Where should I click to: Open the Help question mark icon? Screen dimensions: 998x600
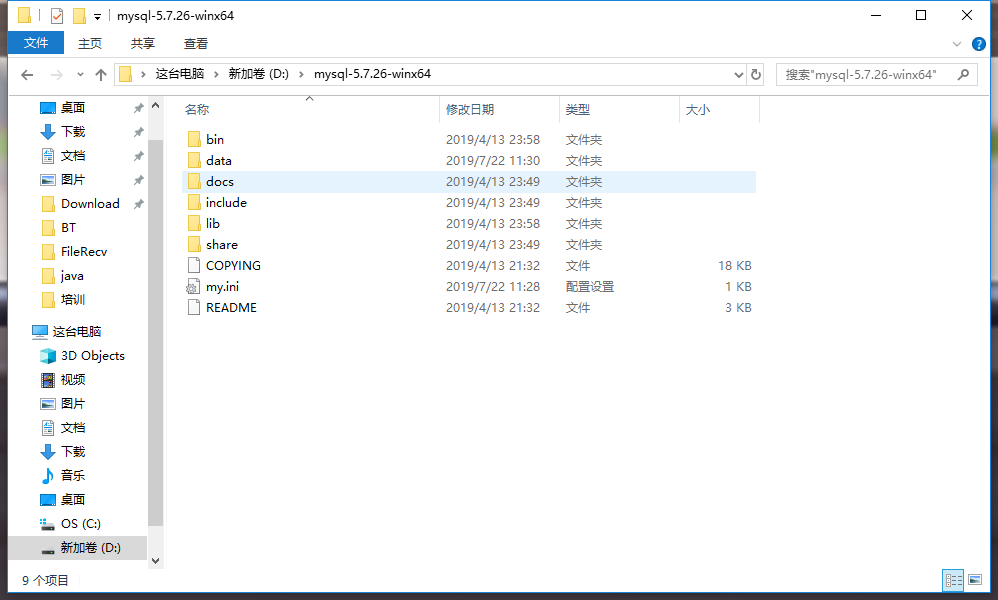coord(979,44)
